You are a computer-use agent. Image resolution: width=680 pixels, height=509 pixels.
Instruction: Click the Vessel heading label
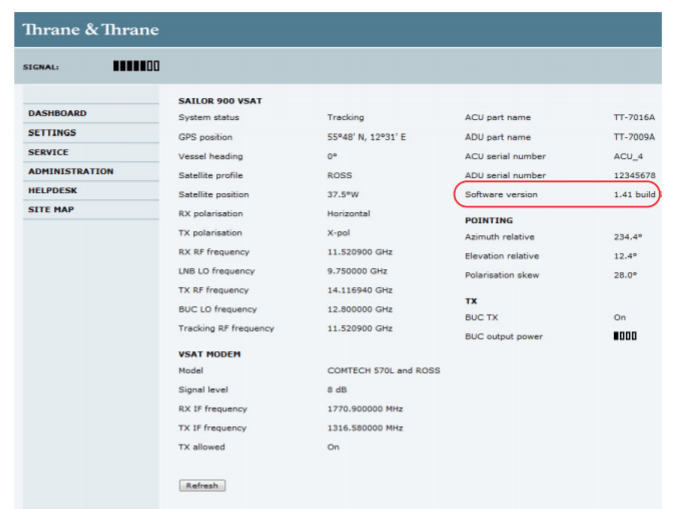[210, 156]
